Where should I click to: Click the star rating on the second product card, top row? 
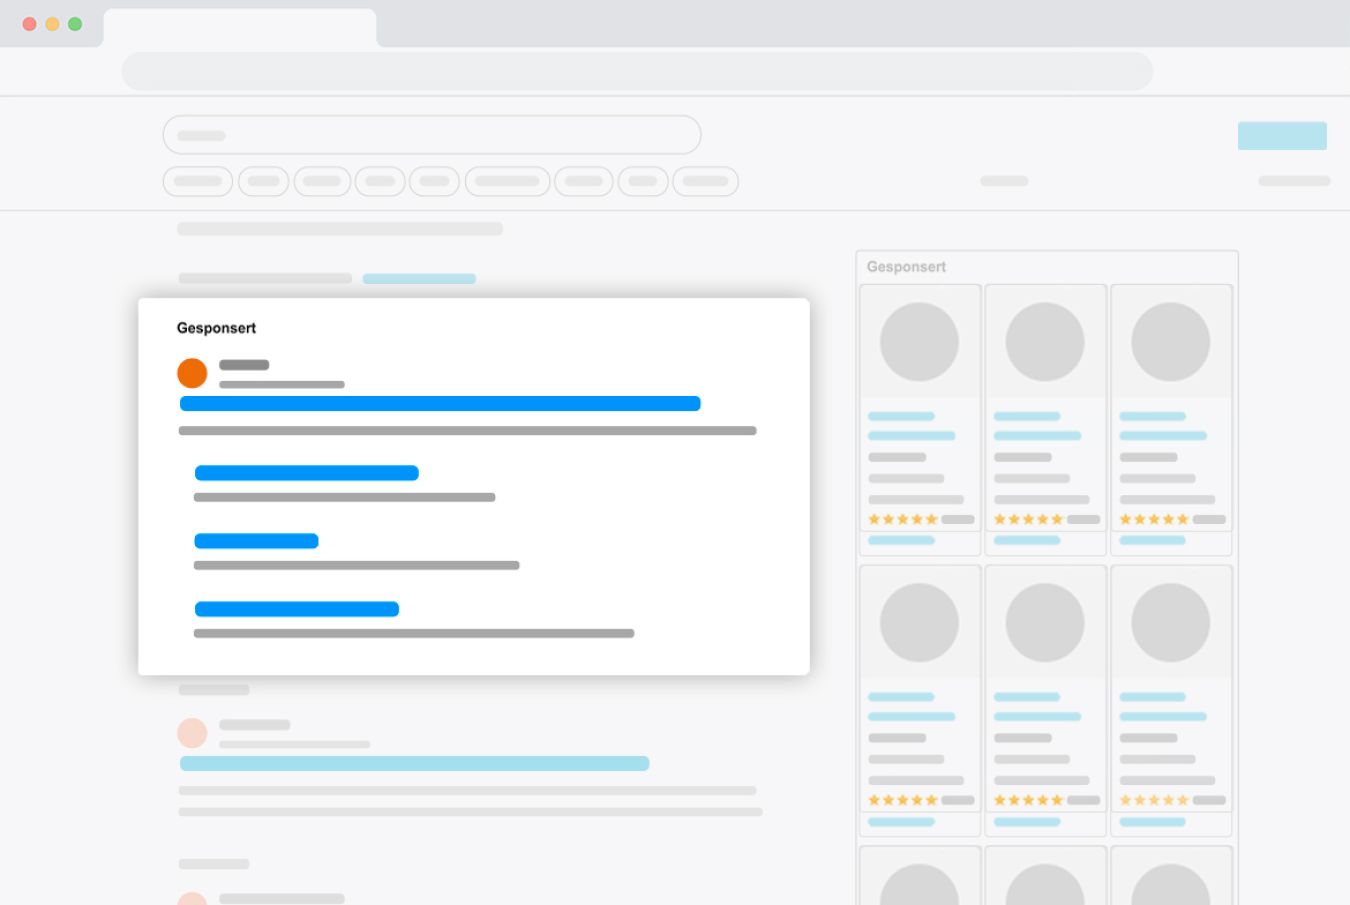point(1028,518)
